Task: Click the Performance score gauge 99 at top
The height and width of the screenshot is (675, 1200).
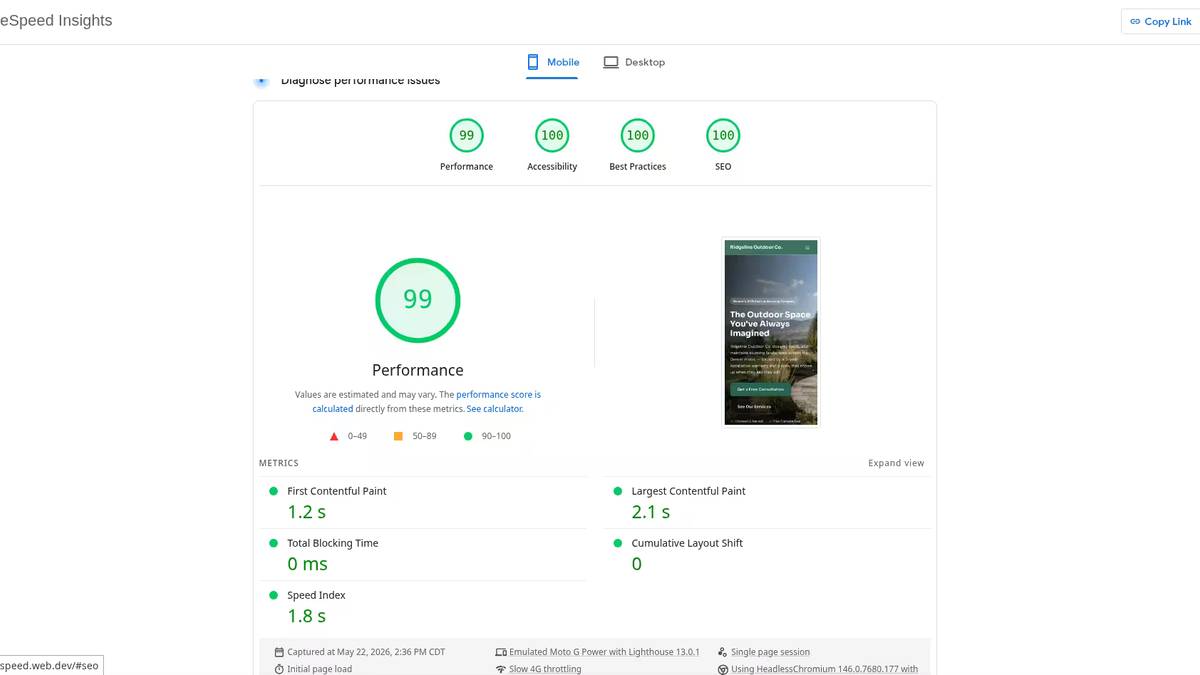Action: click(x=466, y=135)
